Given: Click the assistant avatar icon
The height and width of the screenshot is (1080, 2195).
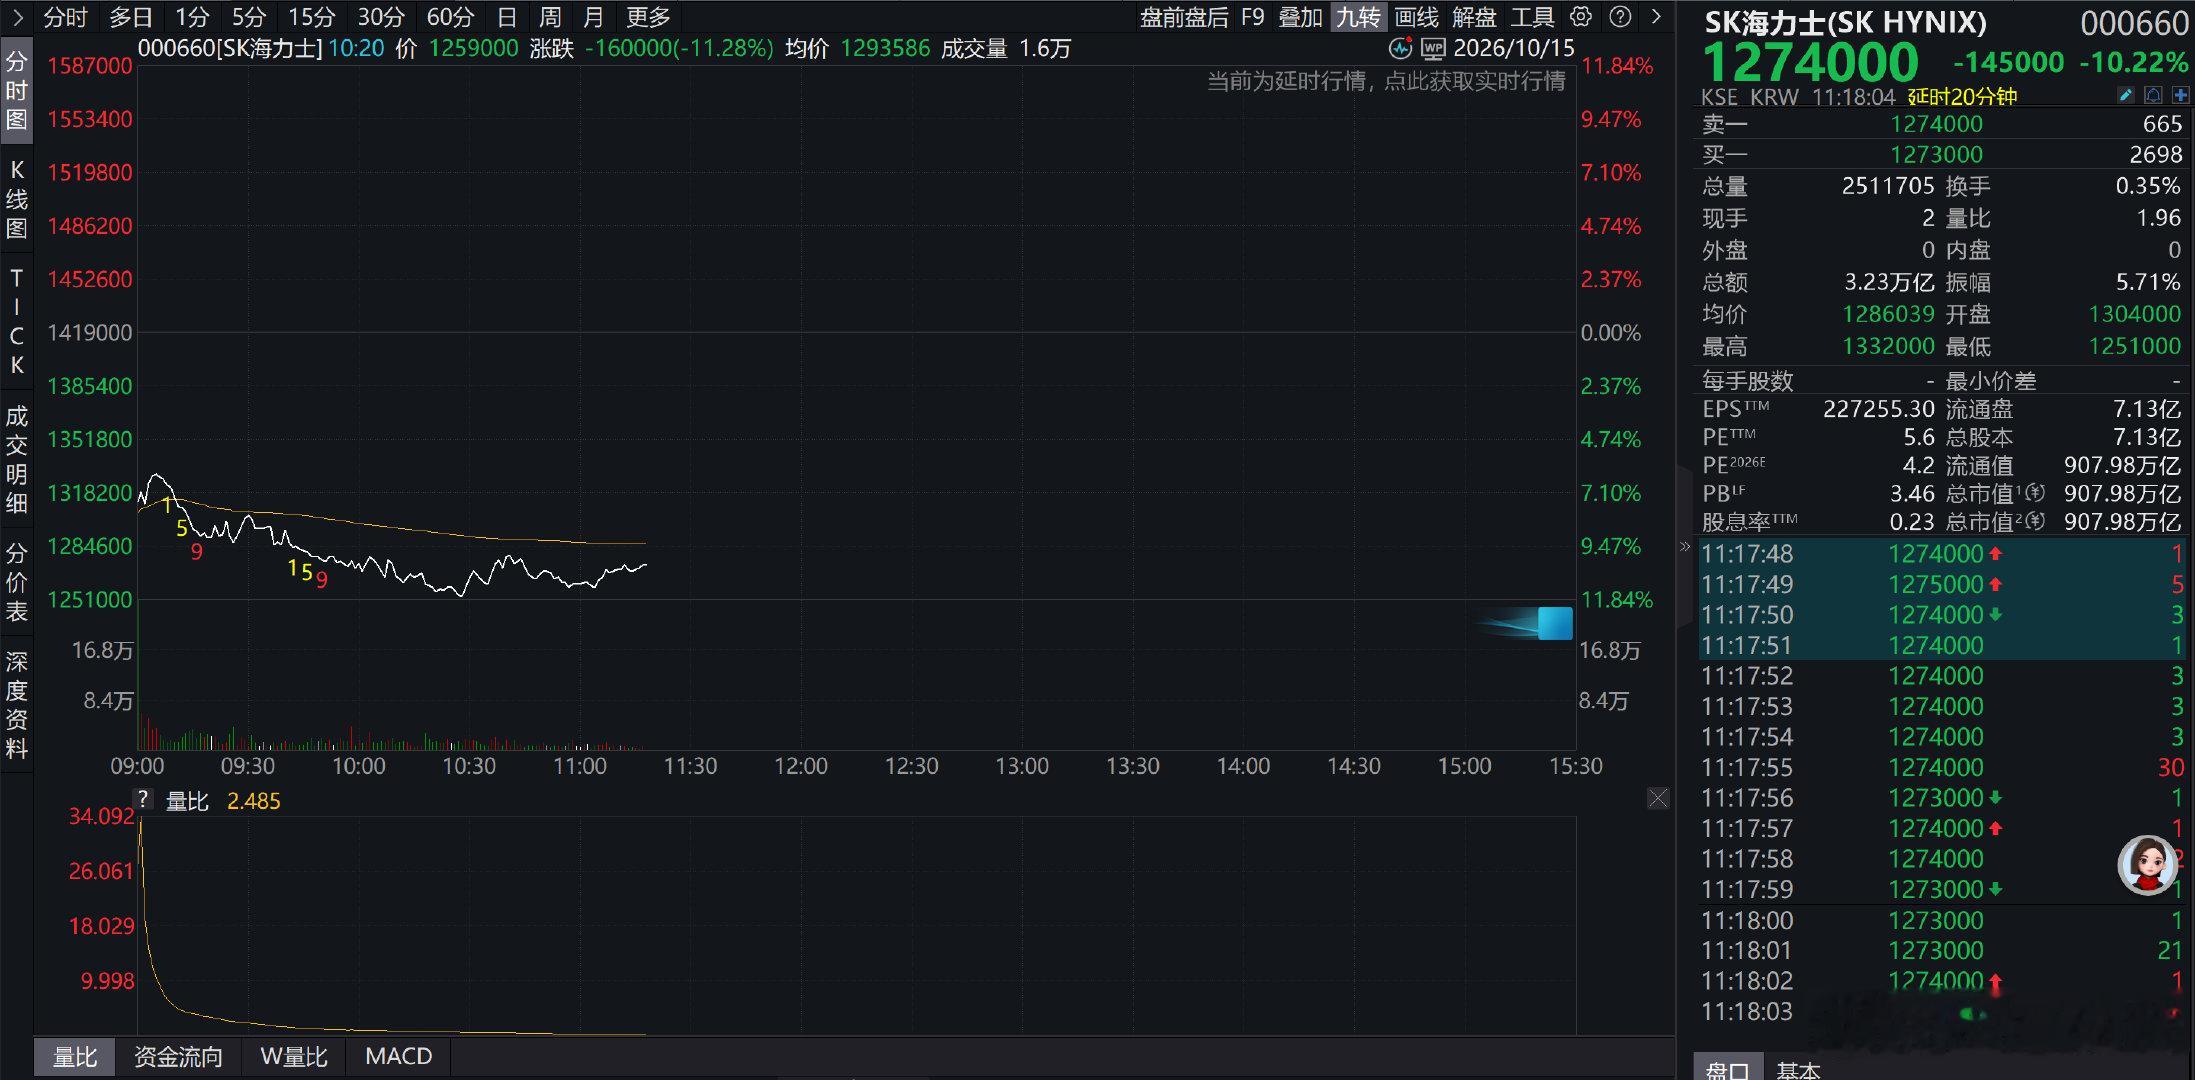Looking at the screenshot, I should 2147,865.
